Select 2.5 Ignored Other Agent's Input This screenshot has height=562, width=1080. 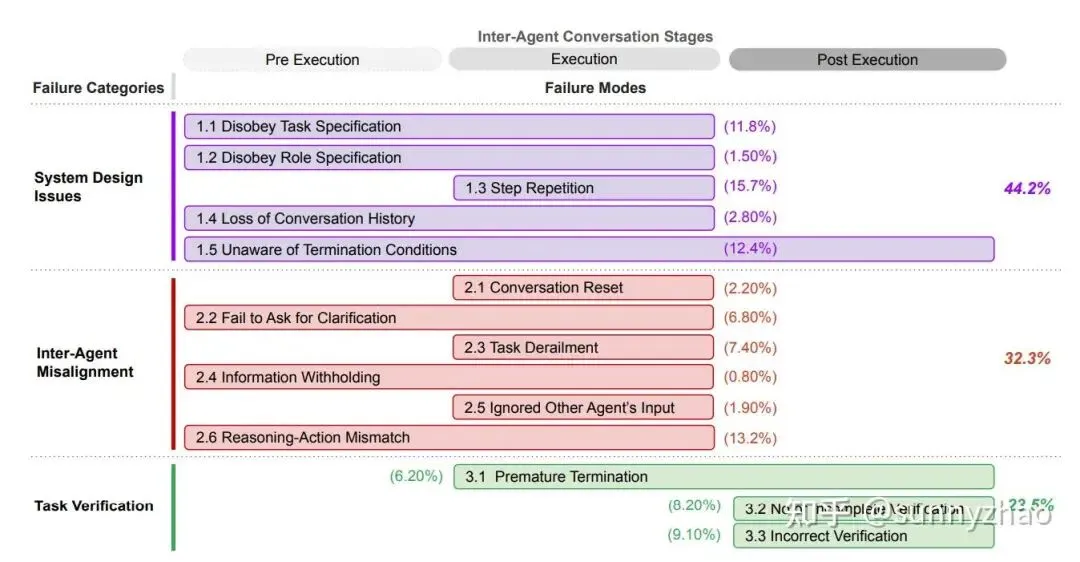[584, 408]
